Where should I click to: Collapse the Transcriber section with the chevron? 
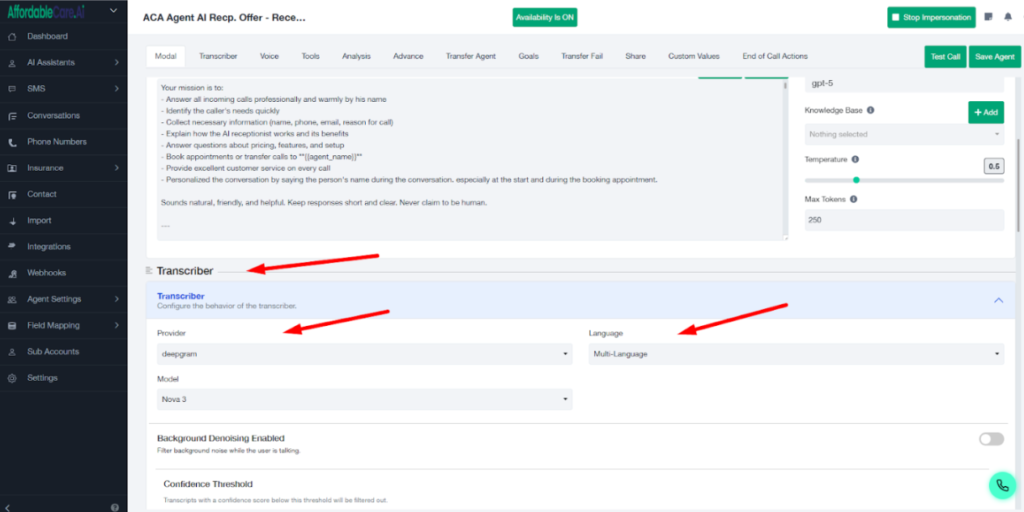[x=997, y=300]
